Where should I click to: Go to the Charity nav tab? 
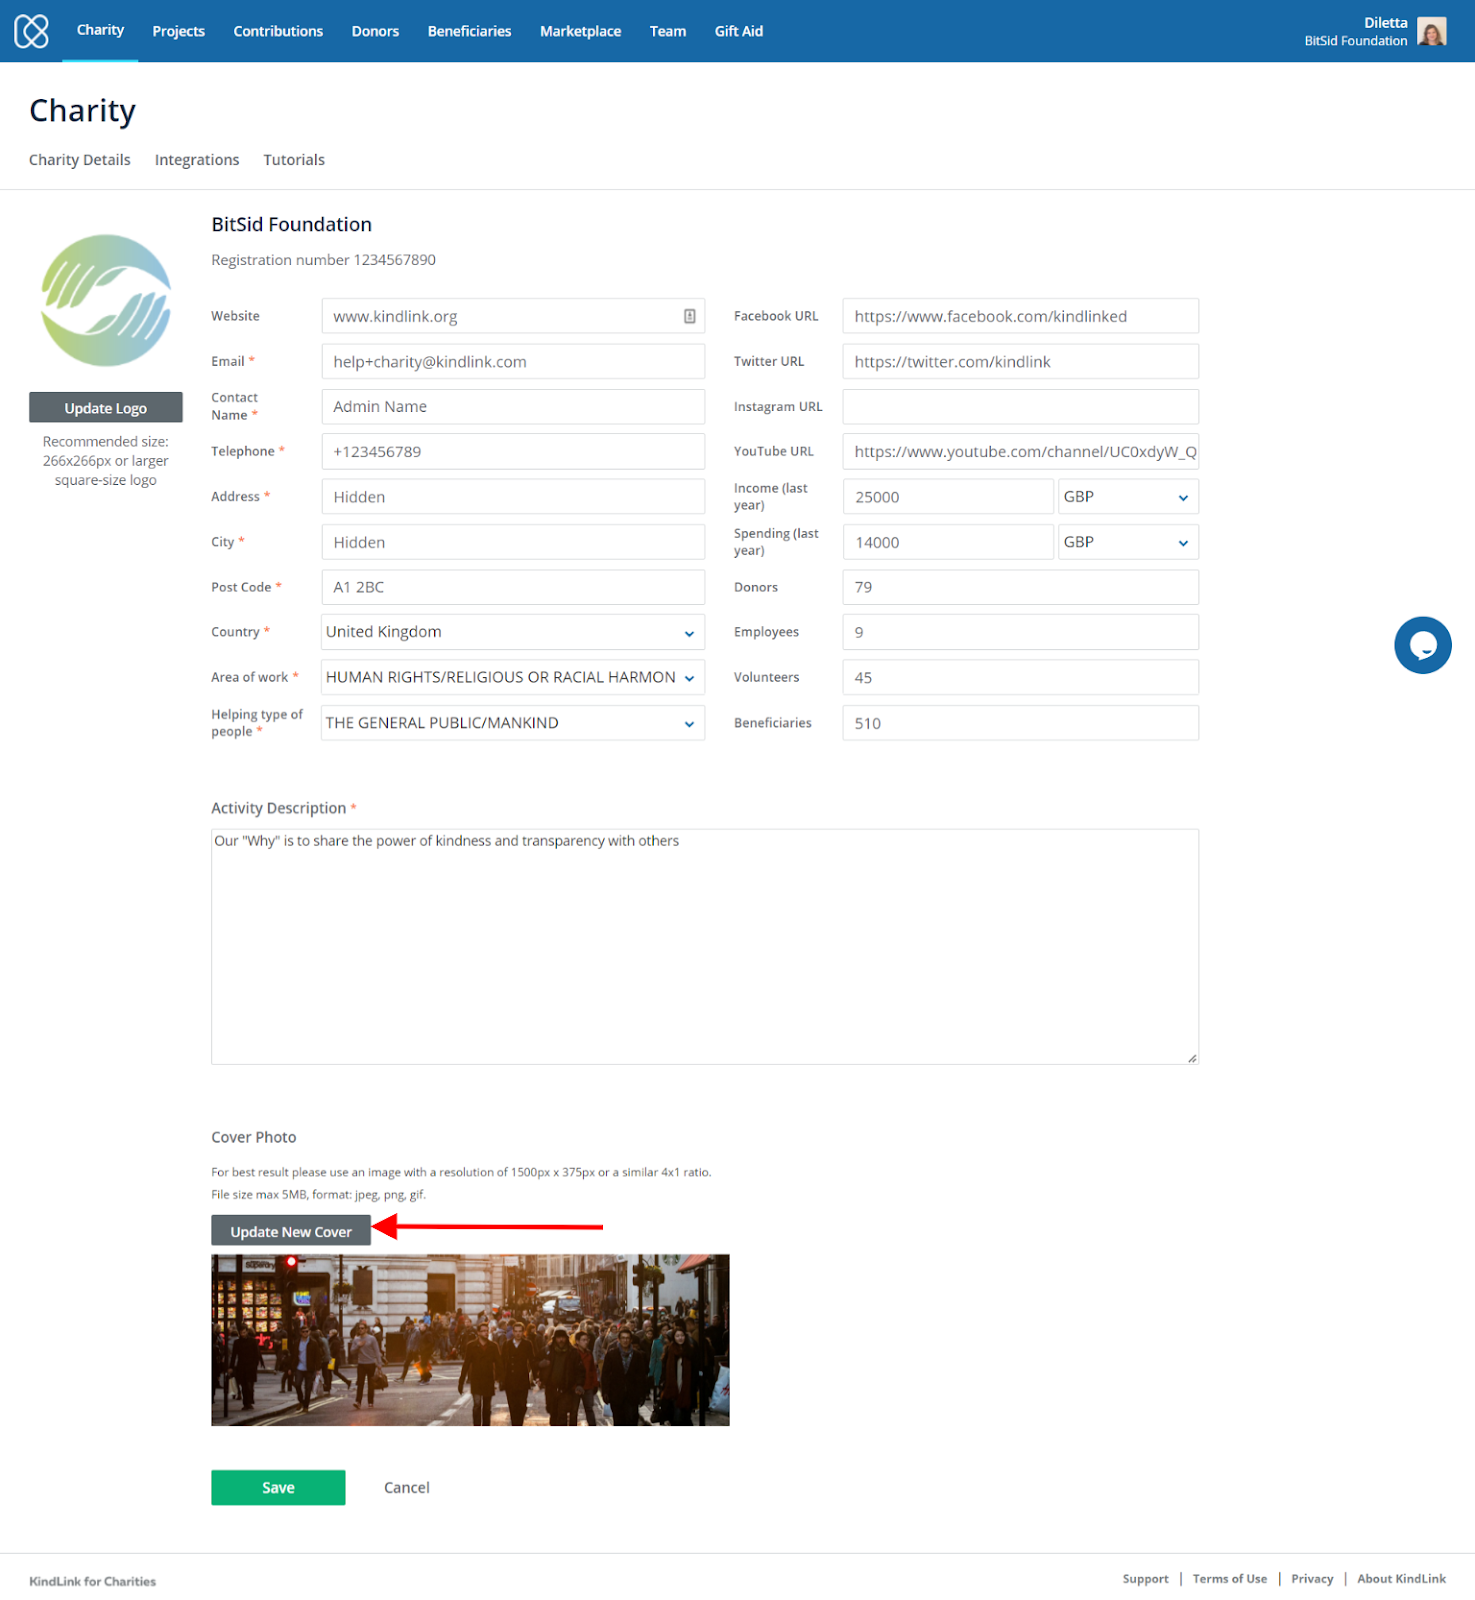coord(100,30)
